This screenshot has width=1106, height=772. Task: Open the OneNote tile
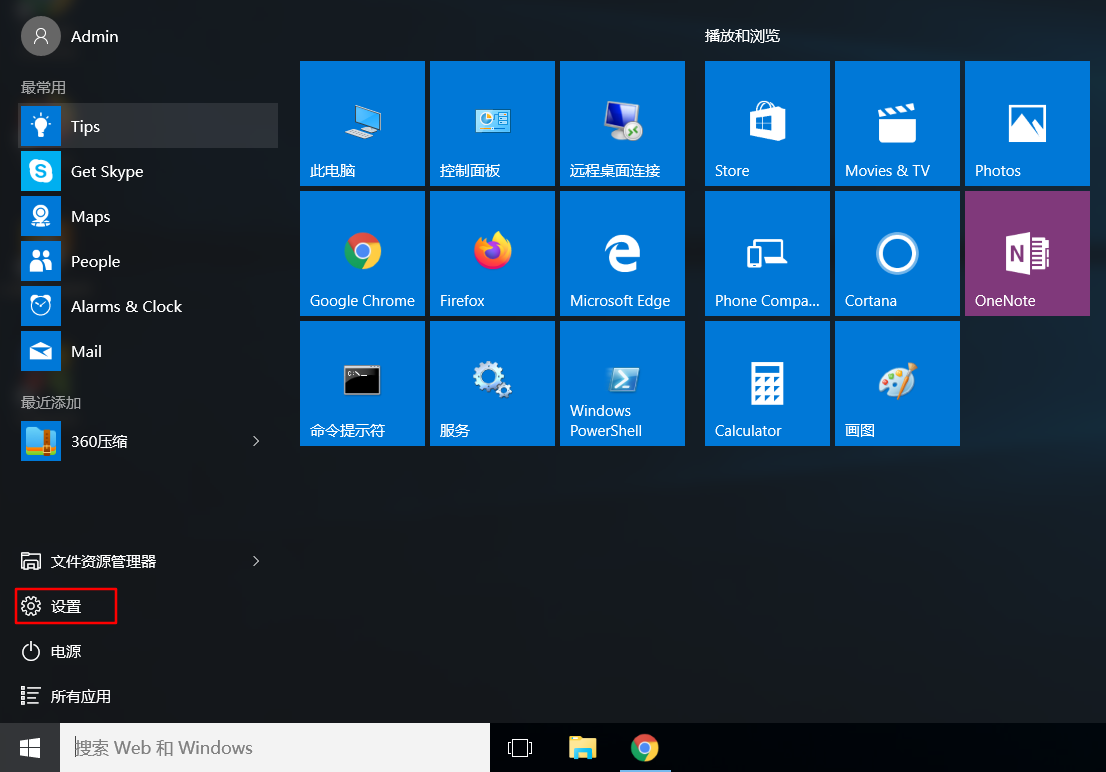coord(1027,253)
